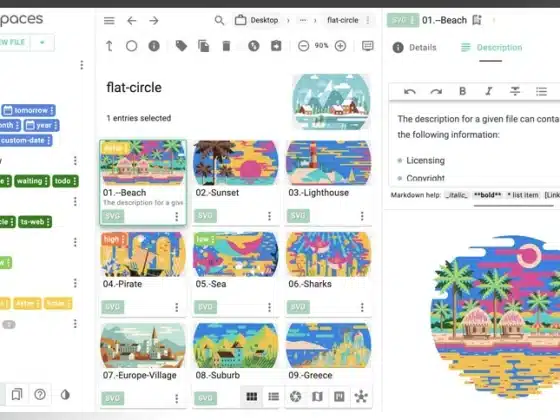
Task: Open the Desktop location selector
Action: (256, 20)
